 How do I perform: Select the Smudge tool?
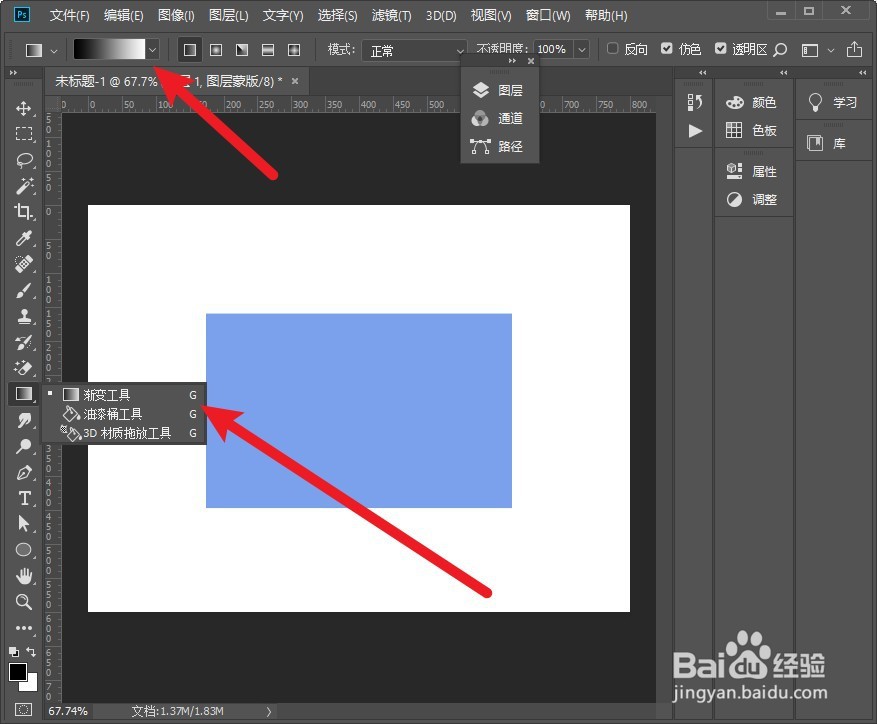coord(23,420)
